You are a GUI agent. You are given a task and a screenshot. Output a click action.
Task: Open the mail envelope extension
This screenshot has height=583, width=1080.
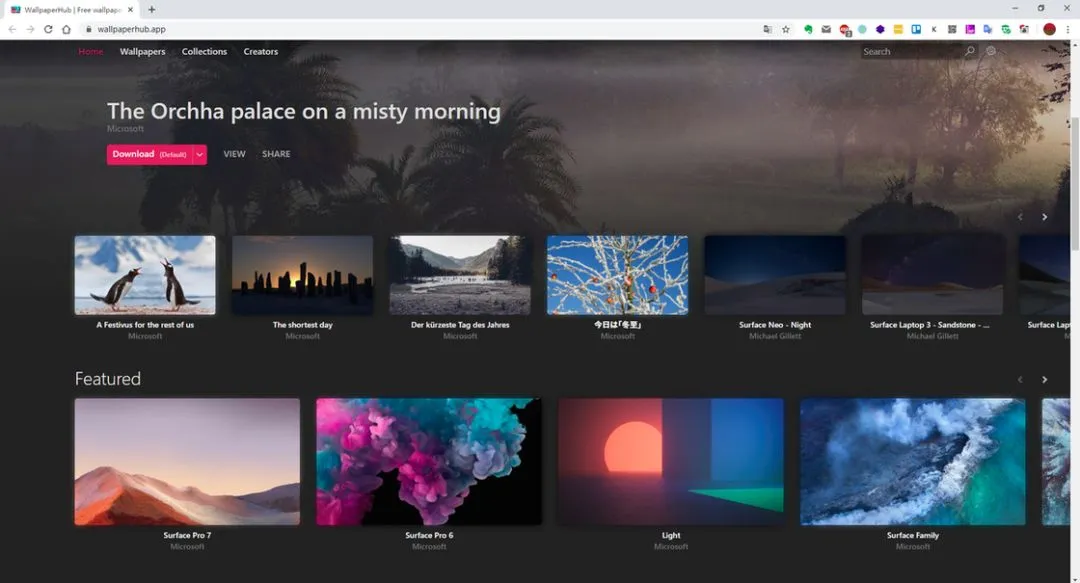coord(826,29)
